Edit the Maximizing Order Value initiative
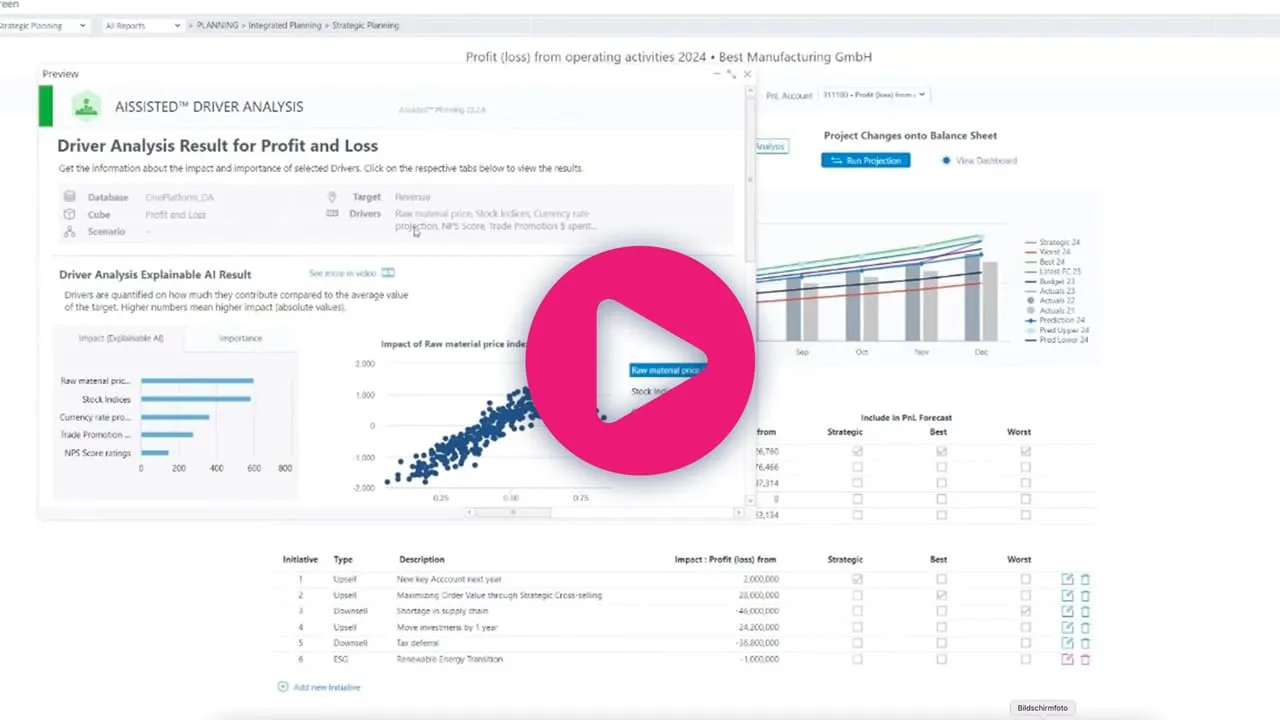The width and height of the screenshot is (1280, 720). click(x=1067, y=595)
